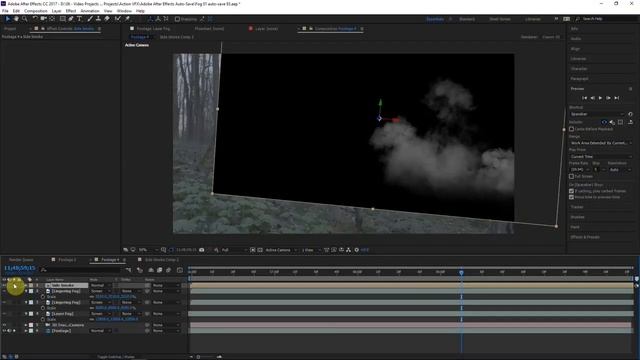Select the Eraser tool

[x=107, y=19]
